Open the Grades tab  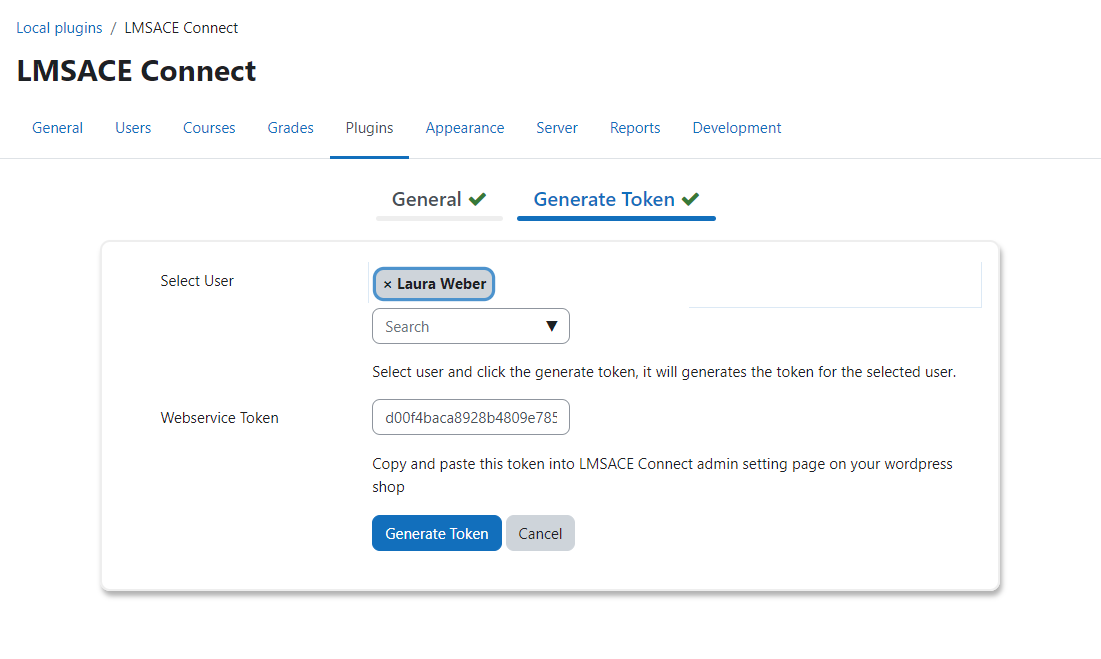click(x=290, y=128)
